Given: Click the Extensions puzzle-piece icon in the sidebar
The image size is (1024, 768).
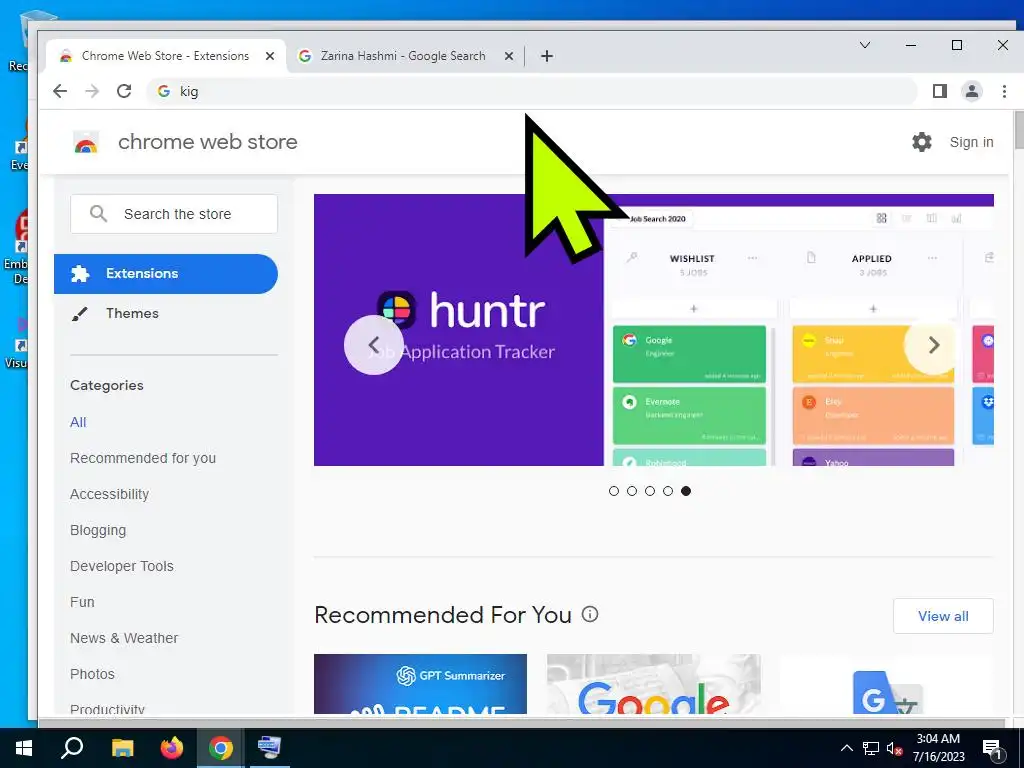Looking at the screenshot, I should (80, 274).
